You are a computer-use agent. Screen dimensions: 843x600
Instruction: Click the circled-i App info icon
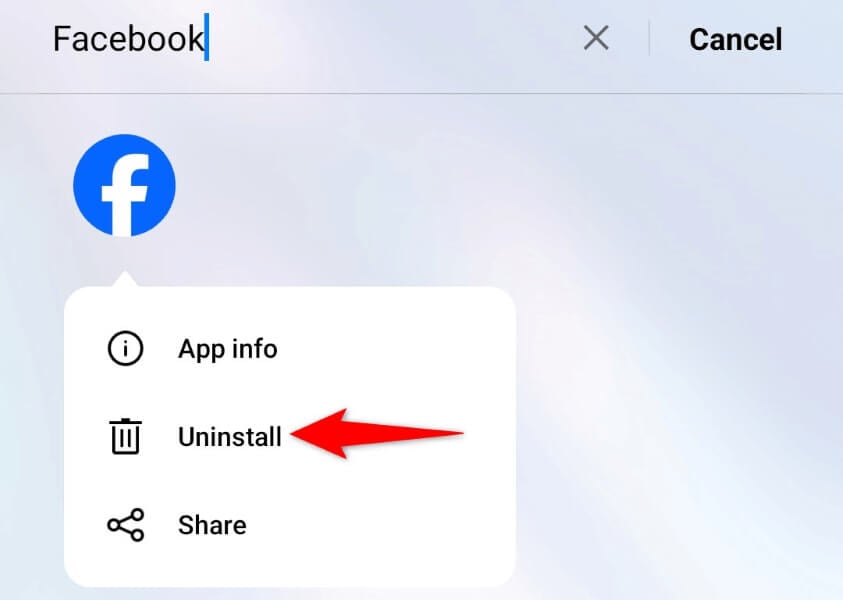point(125,348)
